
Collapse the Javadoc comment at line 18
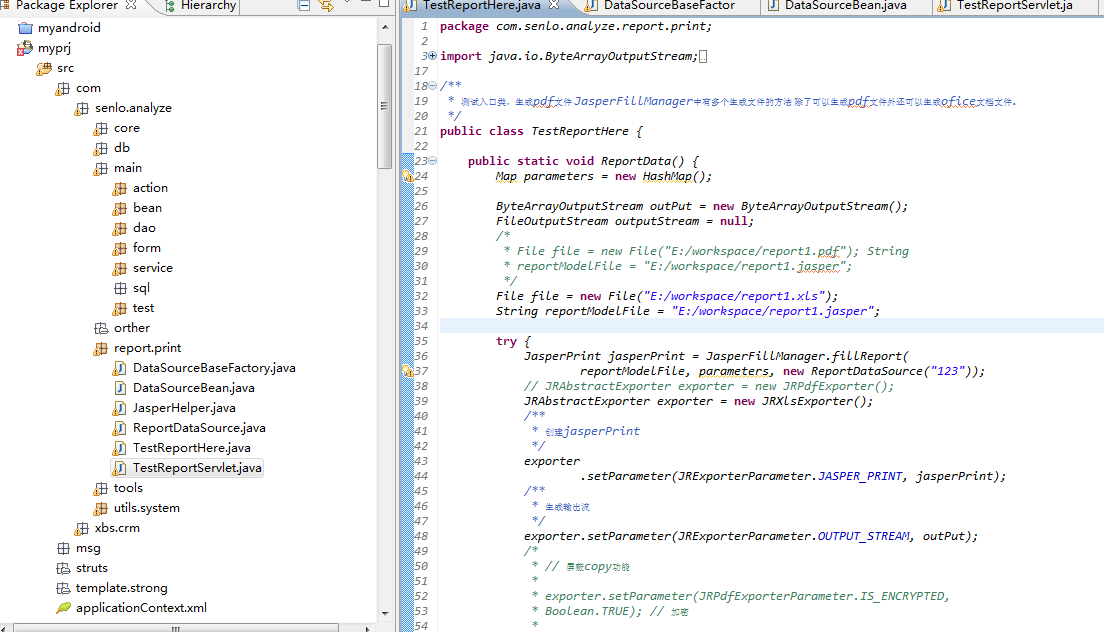pyautogui.click(x=432, y=86)
